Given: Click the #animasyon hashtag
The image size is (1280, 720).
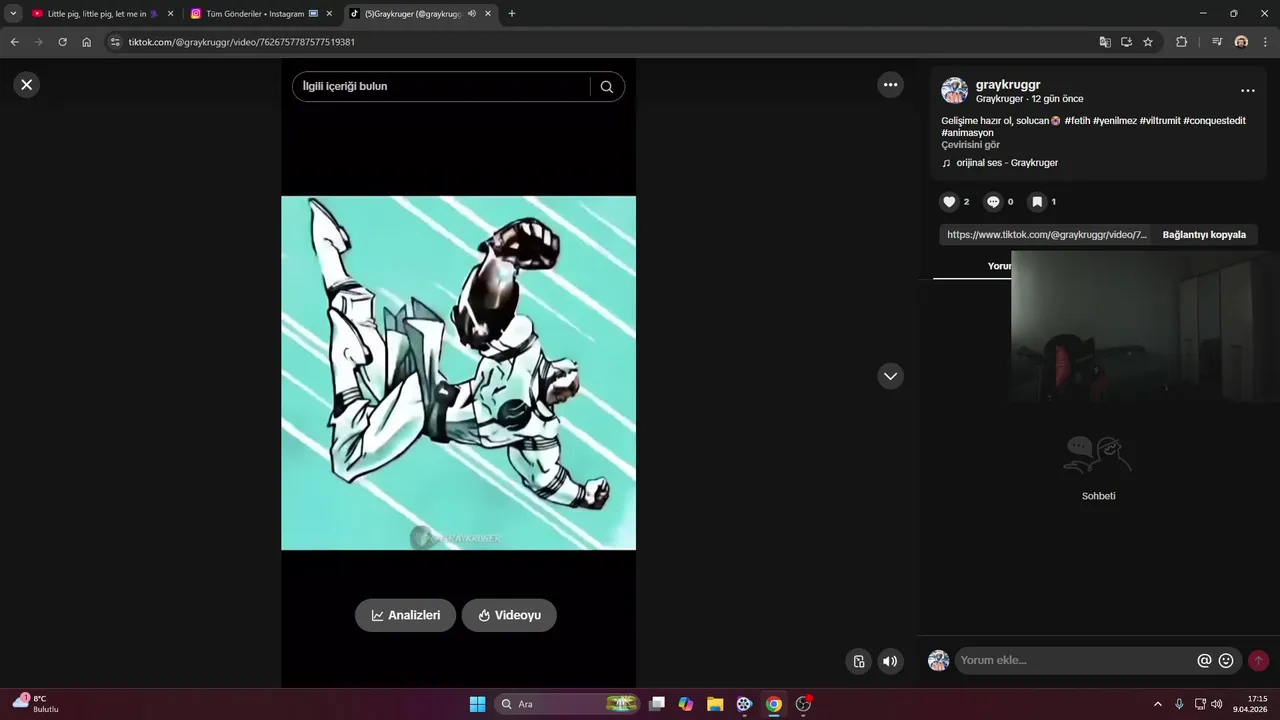Looking at the screenshot, I should click(x=967, y=133).
